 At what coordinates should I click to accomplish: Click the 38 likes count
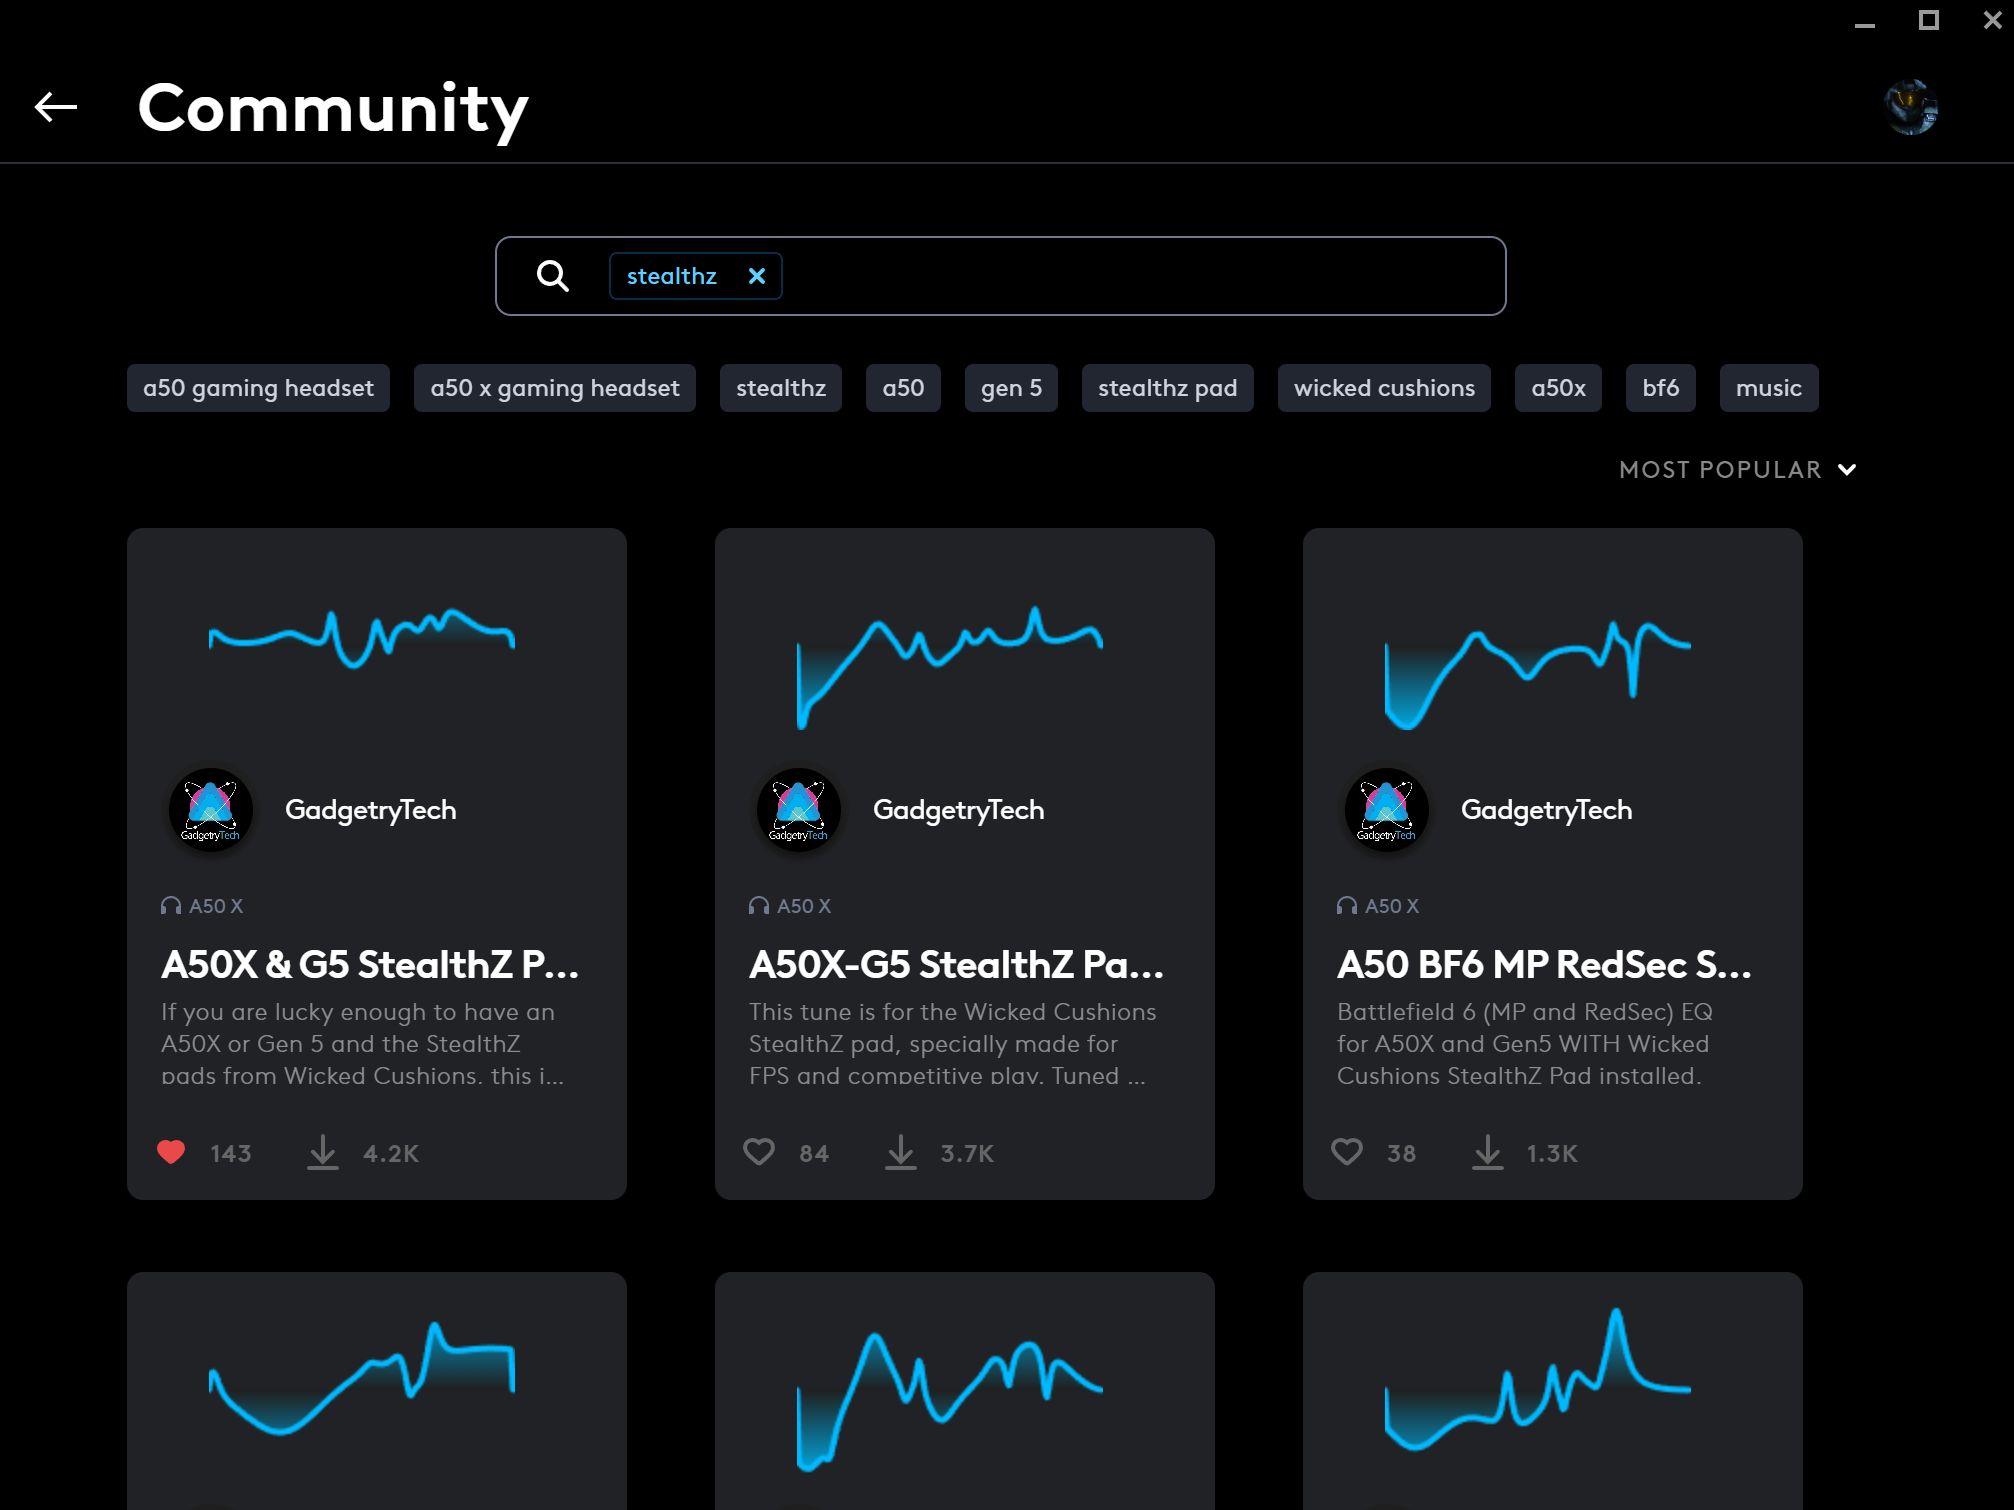(1401, 1153)
